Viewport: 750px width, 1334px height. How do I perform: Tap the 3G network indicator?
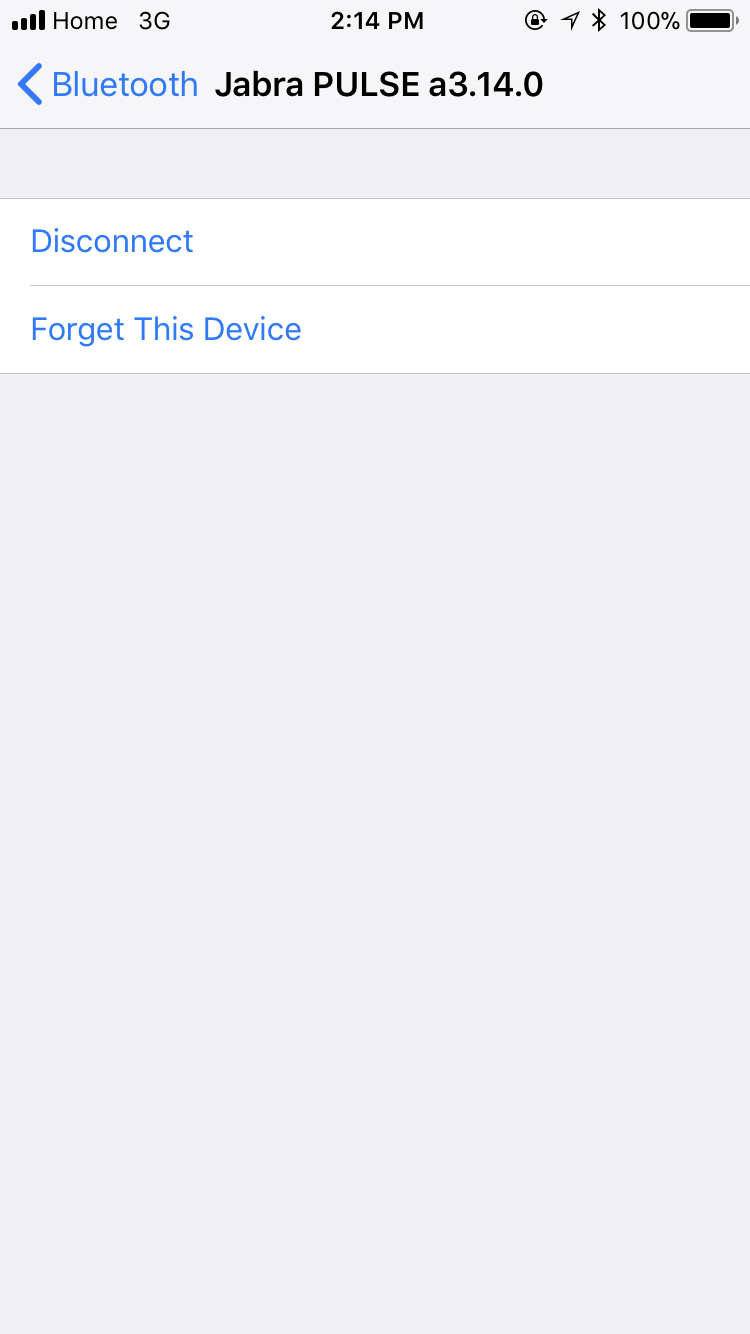coord(155,20)
